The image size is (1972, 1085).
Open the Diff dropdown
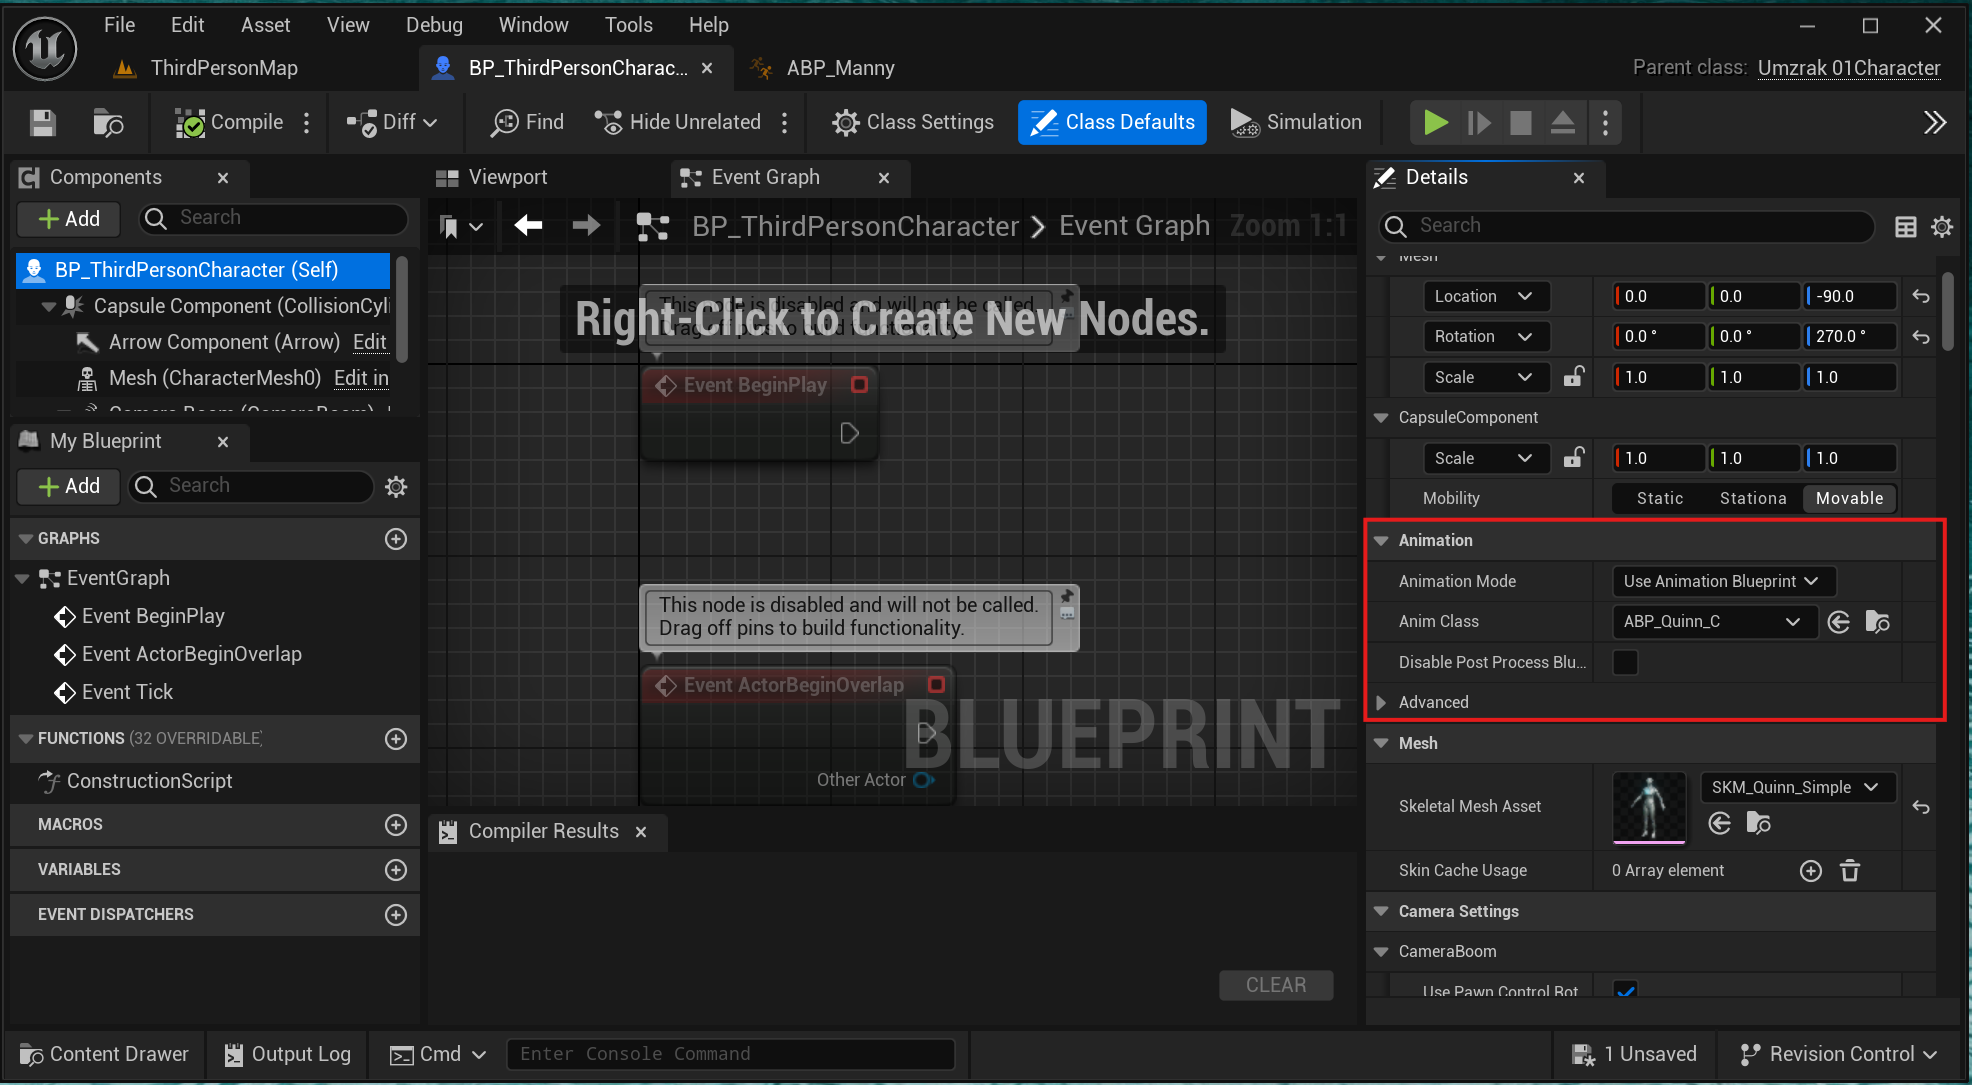(x=392, y=122)
